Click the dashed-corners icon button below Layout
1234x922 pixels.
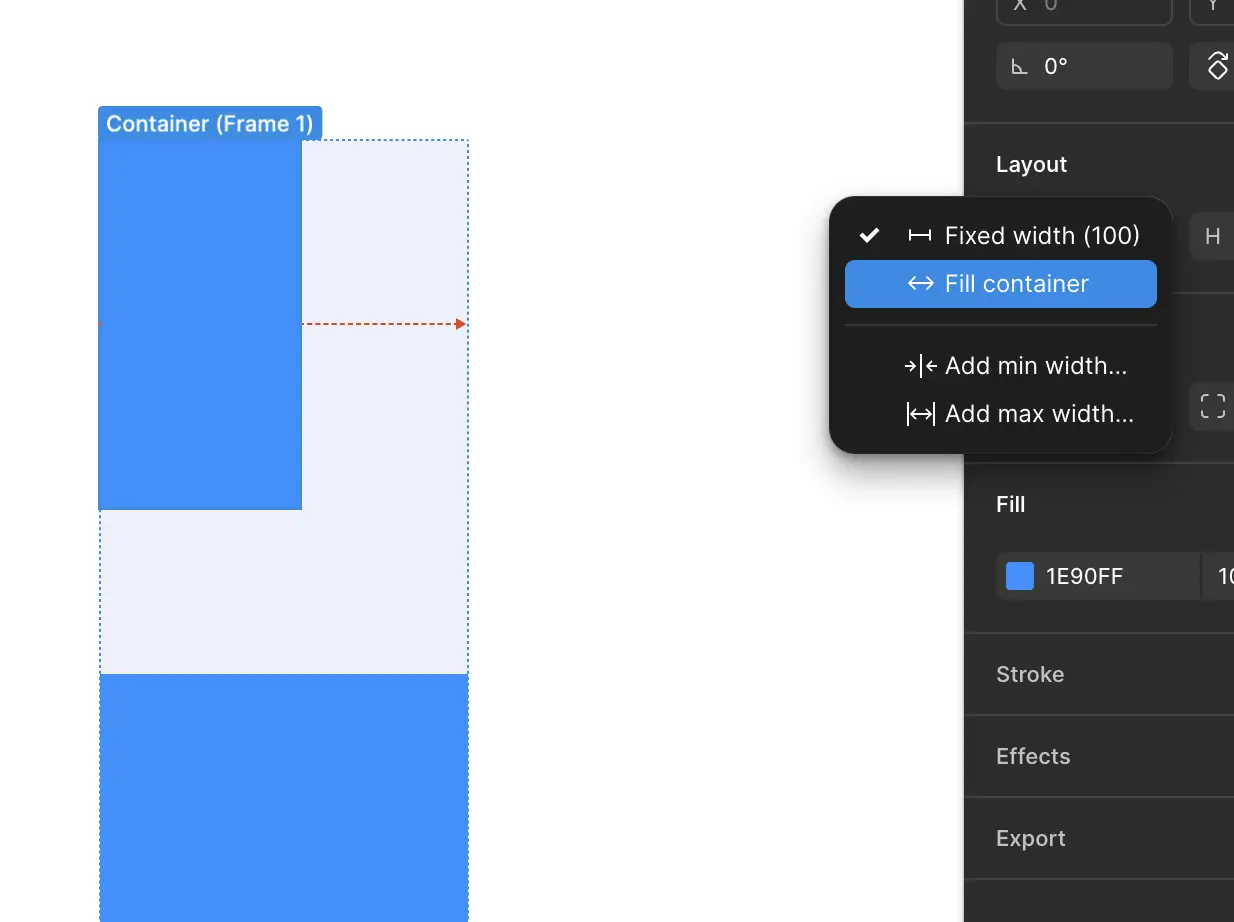click(1212, 406)
